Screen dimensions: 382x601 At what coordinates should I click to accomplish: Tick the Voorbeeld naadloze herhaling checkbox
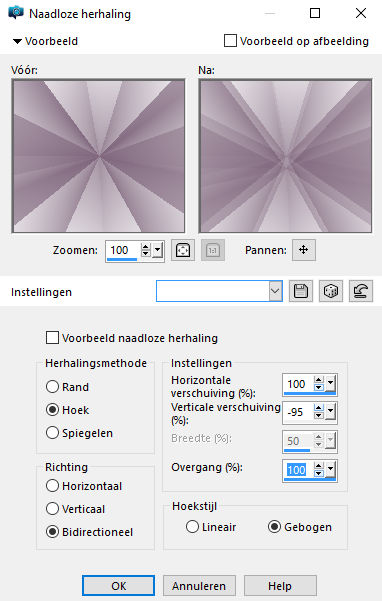52,338
